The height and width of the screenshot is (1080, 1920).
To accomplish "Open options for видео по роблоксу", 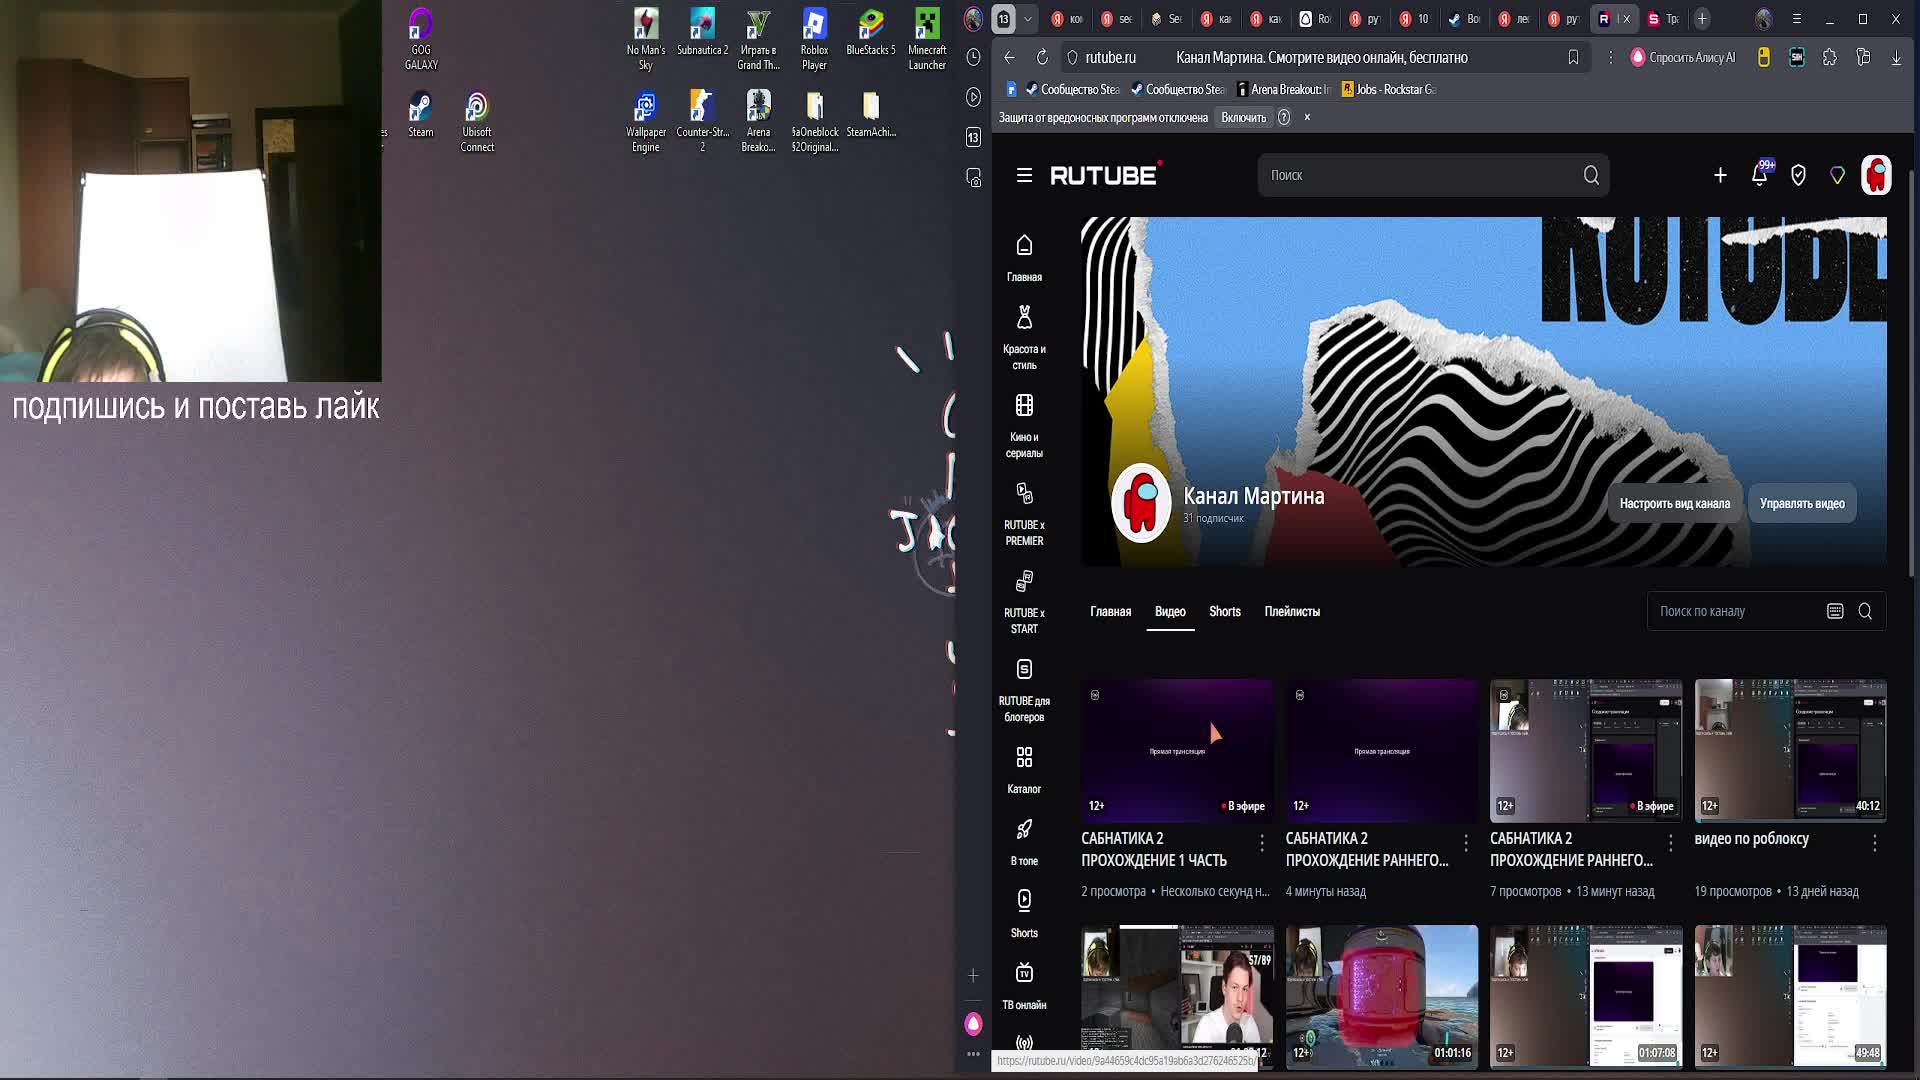I will click(1875, 843).
